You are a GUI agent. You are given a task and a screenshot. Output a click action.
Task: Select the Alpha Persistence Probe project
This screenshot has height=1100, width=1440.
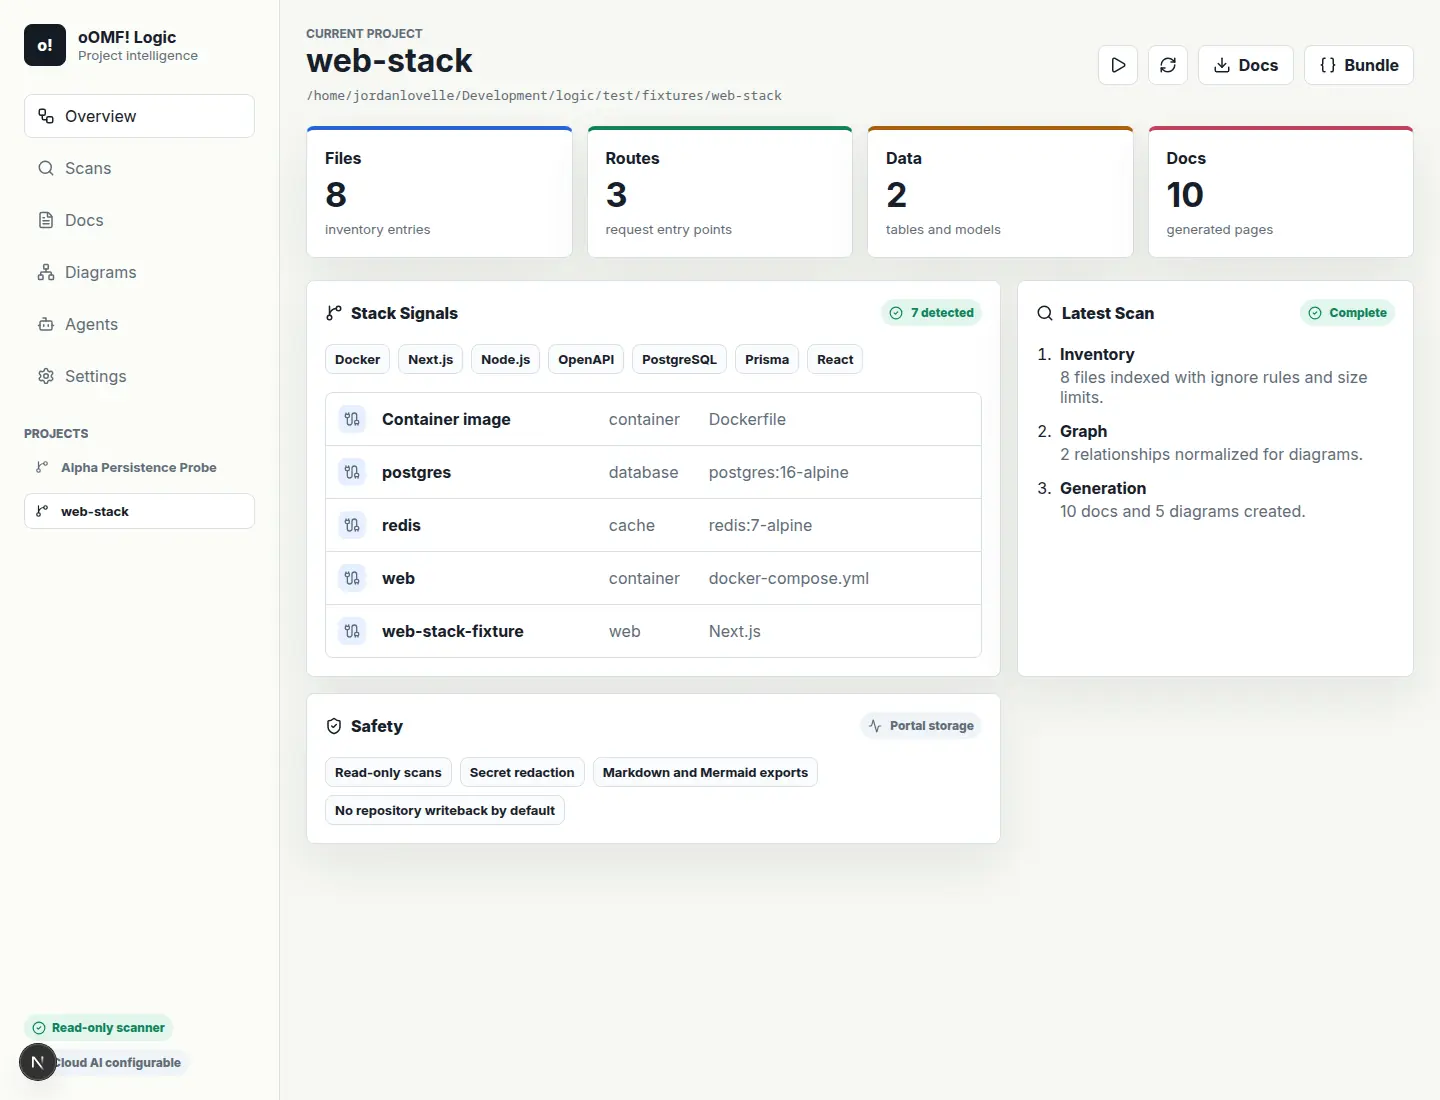tap(139, 467)
